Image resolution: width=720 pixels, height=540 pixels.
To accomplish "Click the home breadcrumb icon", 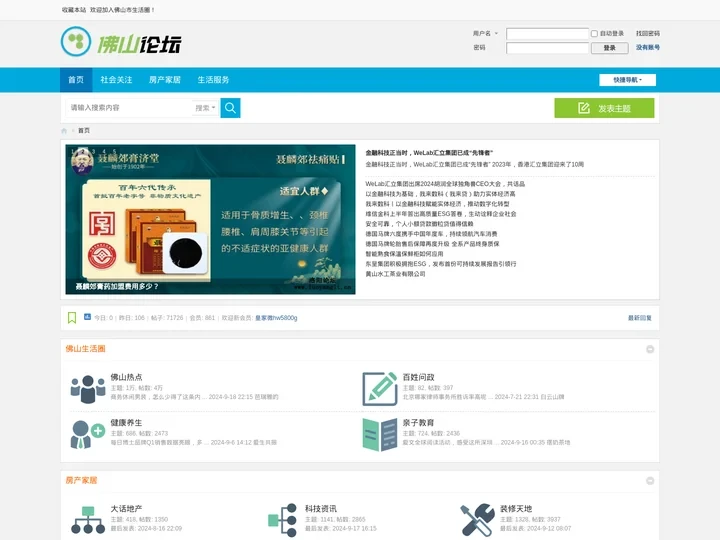I will 64,131.
